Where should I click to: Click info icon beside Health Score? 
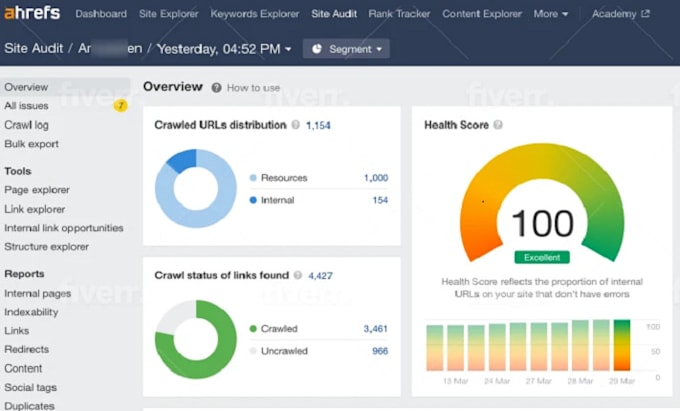click(498, 125)
